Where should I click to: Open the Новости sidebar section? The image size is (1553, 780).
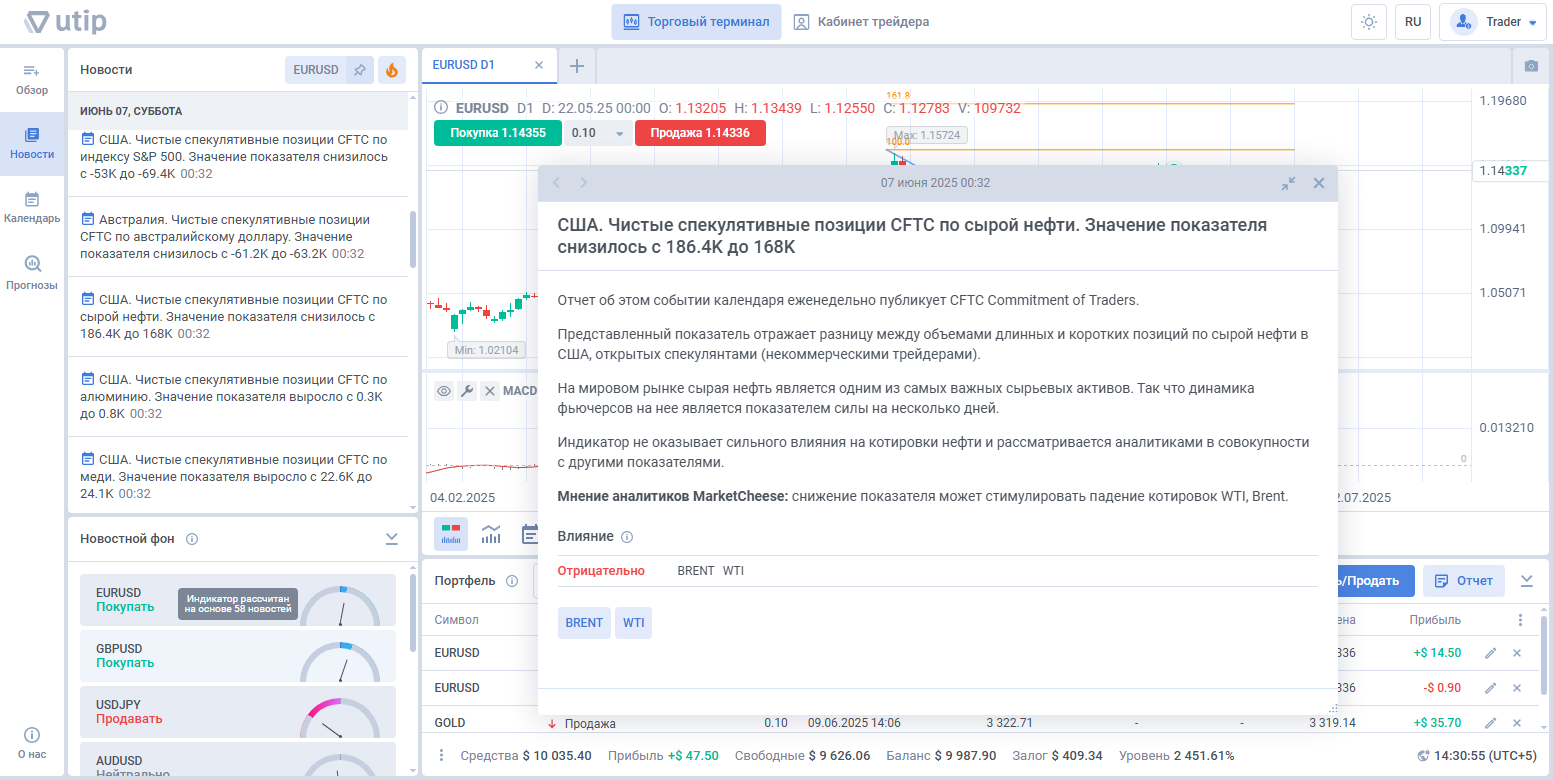point(32,144)
